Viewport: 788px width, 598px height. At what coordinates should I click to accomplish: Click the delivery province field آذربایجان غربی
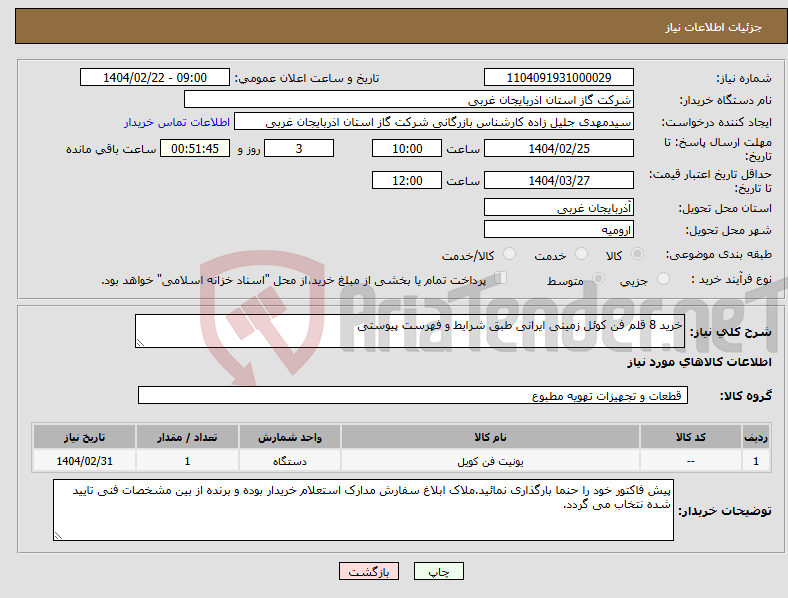pos(559,207)
